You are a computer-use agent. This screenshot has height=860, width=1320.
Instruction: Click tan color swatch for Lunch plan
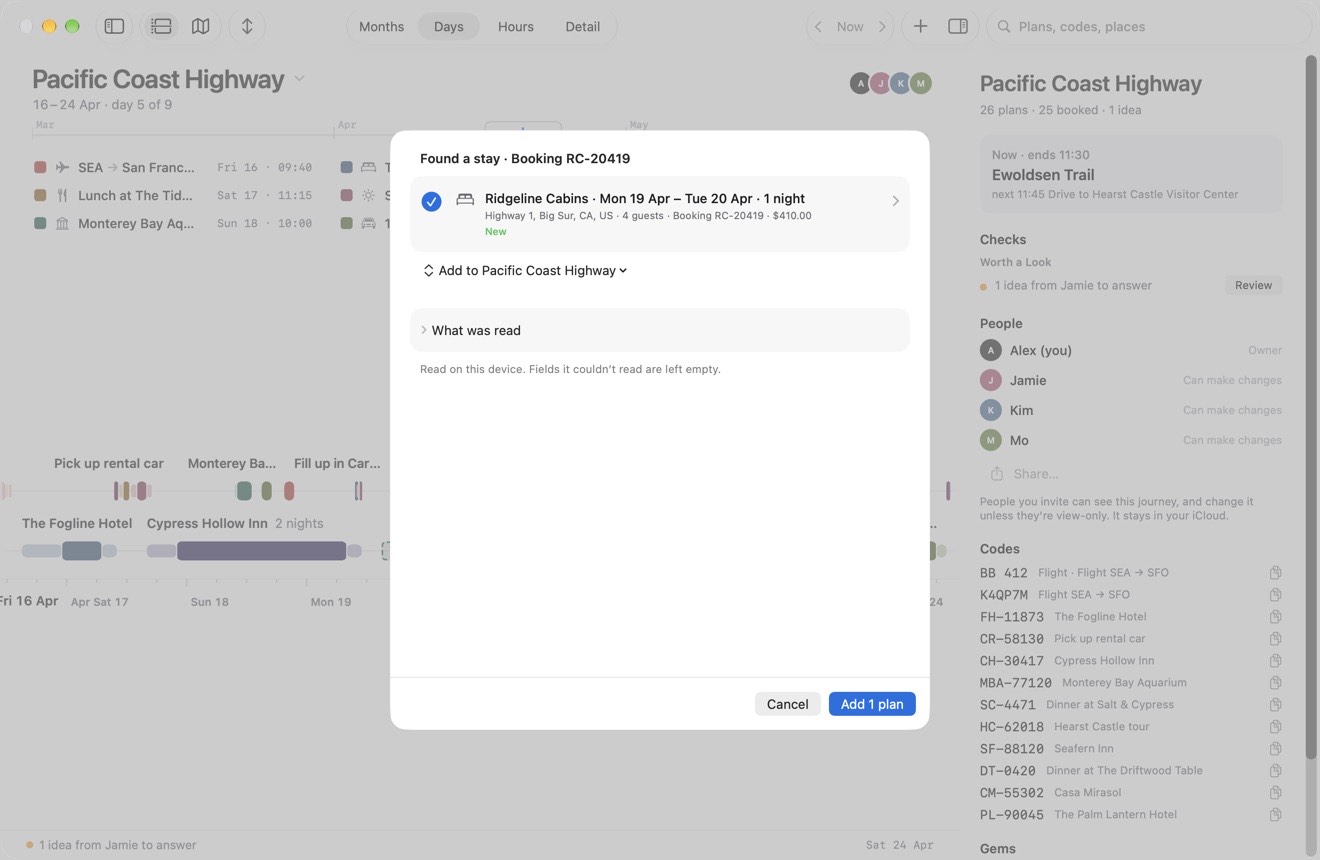point(40,195)
